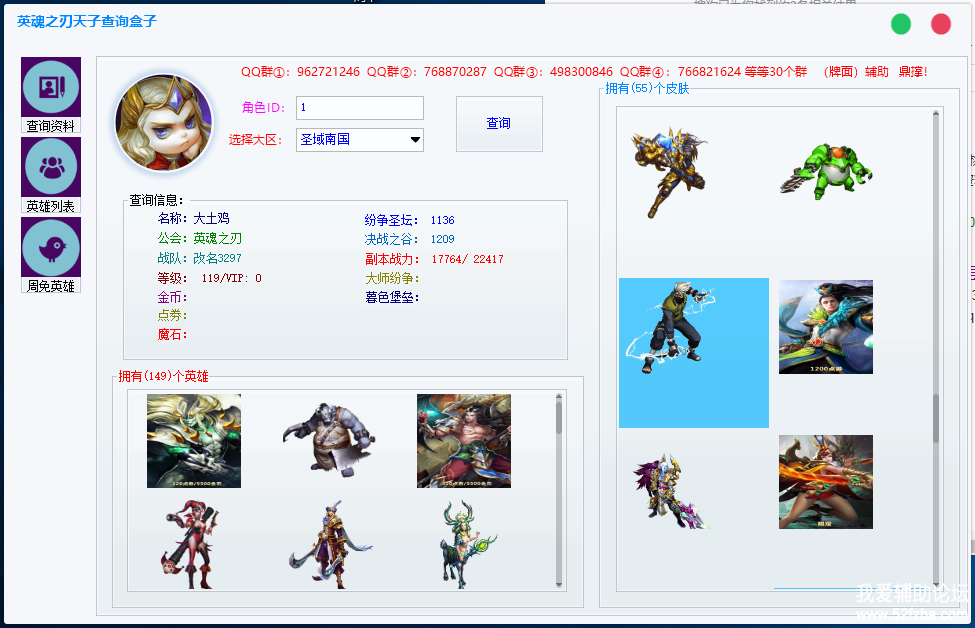Click the 点券 label
Viewport: 975px width, 628px height.
(x=172, y=316)
